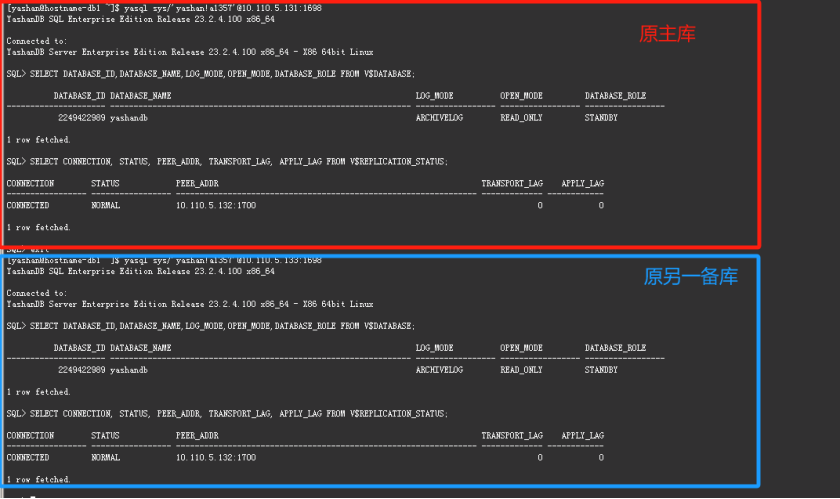Screen dimensions: 840x499
Task: Click ARCHIVELOG value in the lower 10.110.5.133 session
Action: pyautogui.click(x=439, y=370)
